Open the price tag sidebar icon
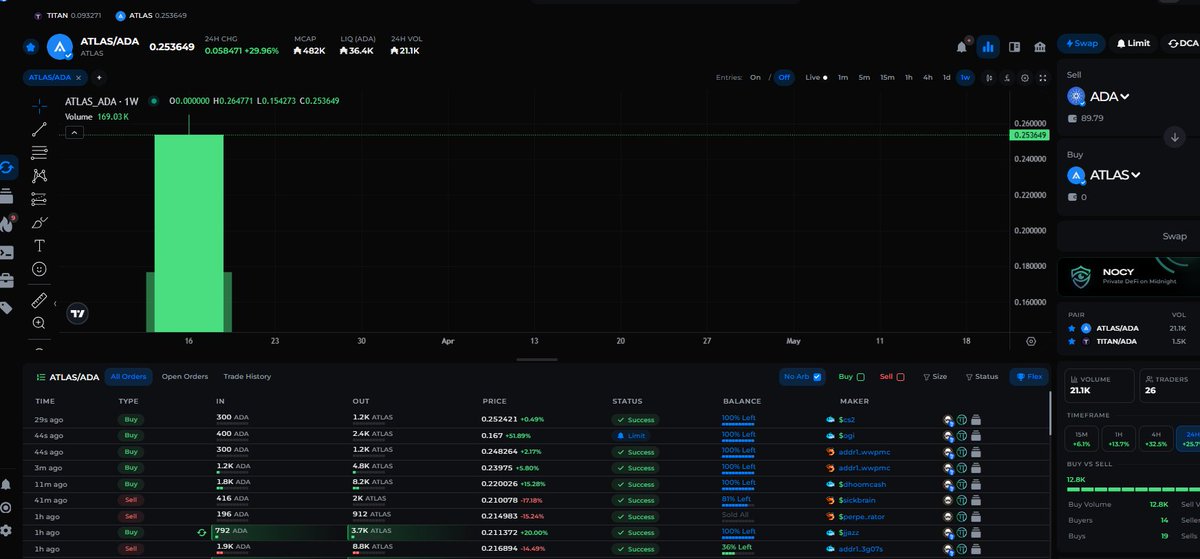The width and height of the screenshot is (1200, 559). [x=7, y=308]
